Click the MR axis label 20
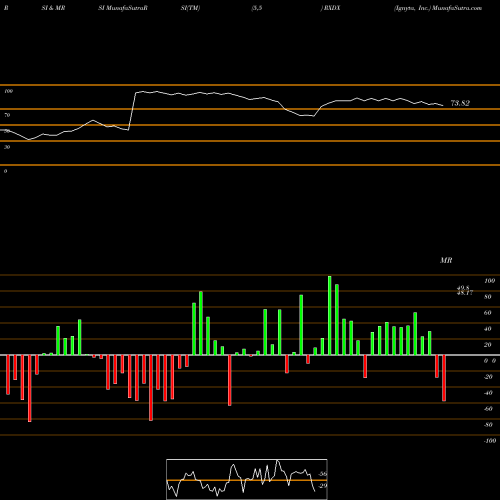The height and width of the screenshot is (500, 500). tap(488, 345)
